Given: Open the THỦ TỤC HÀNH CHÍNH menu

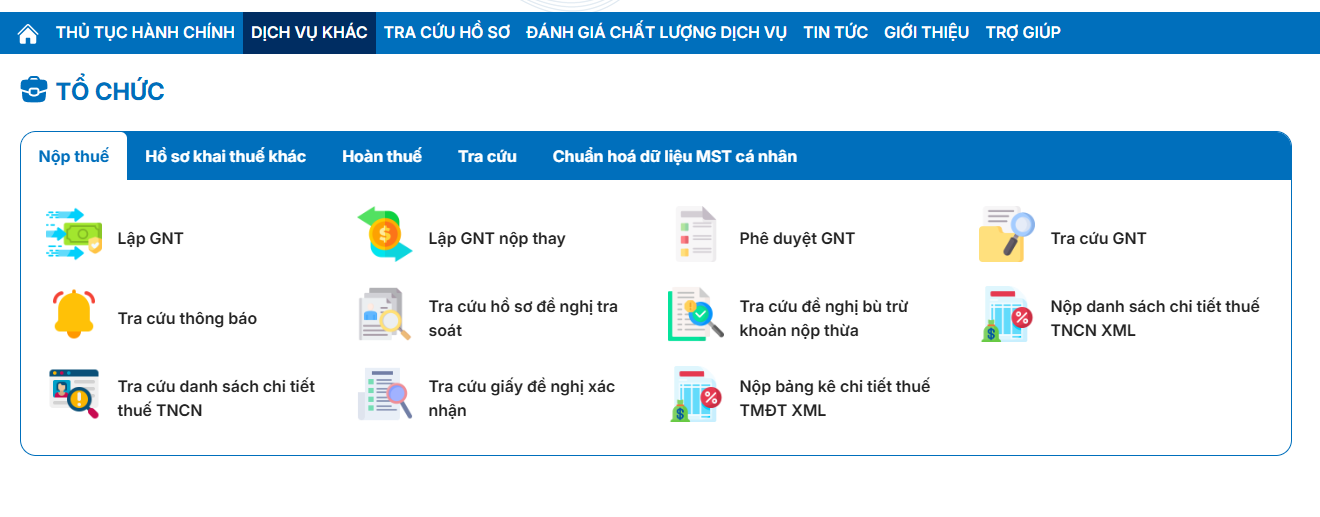Looking at the screenshot, I should 145,32.
